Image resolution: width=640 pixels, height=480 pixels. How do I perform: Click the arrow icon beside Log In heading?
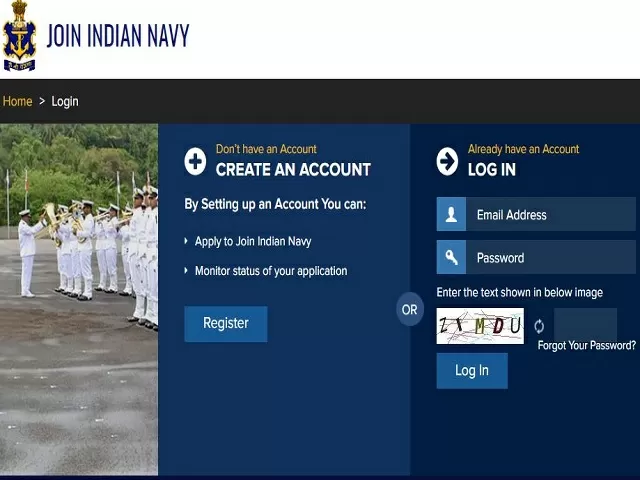tap(447, 162)
